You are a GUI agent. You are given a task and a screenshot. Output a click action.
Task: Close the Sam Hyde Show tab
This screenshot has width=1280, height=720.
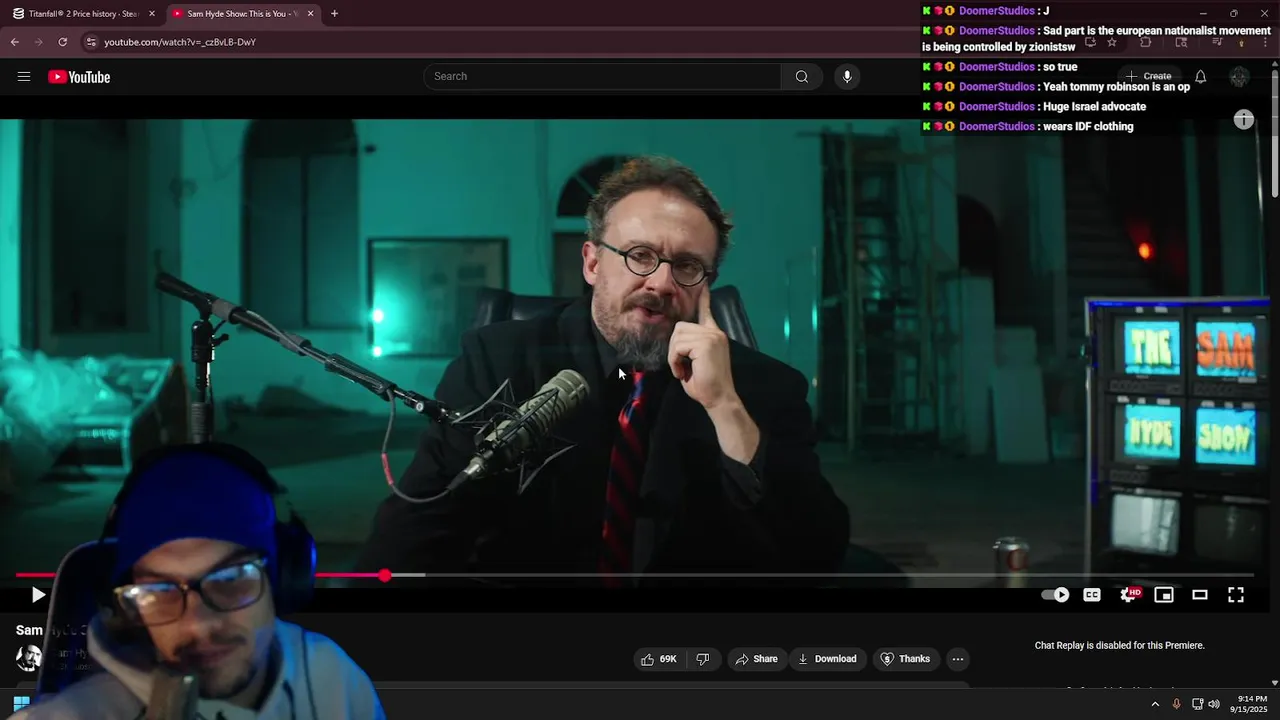pos(310,14)
